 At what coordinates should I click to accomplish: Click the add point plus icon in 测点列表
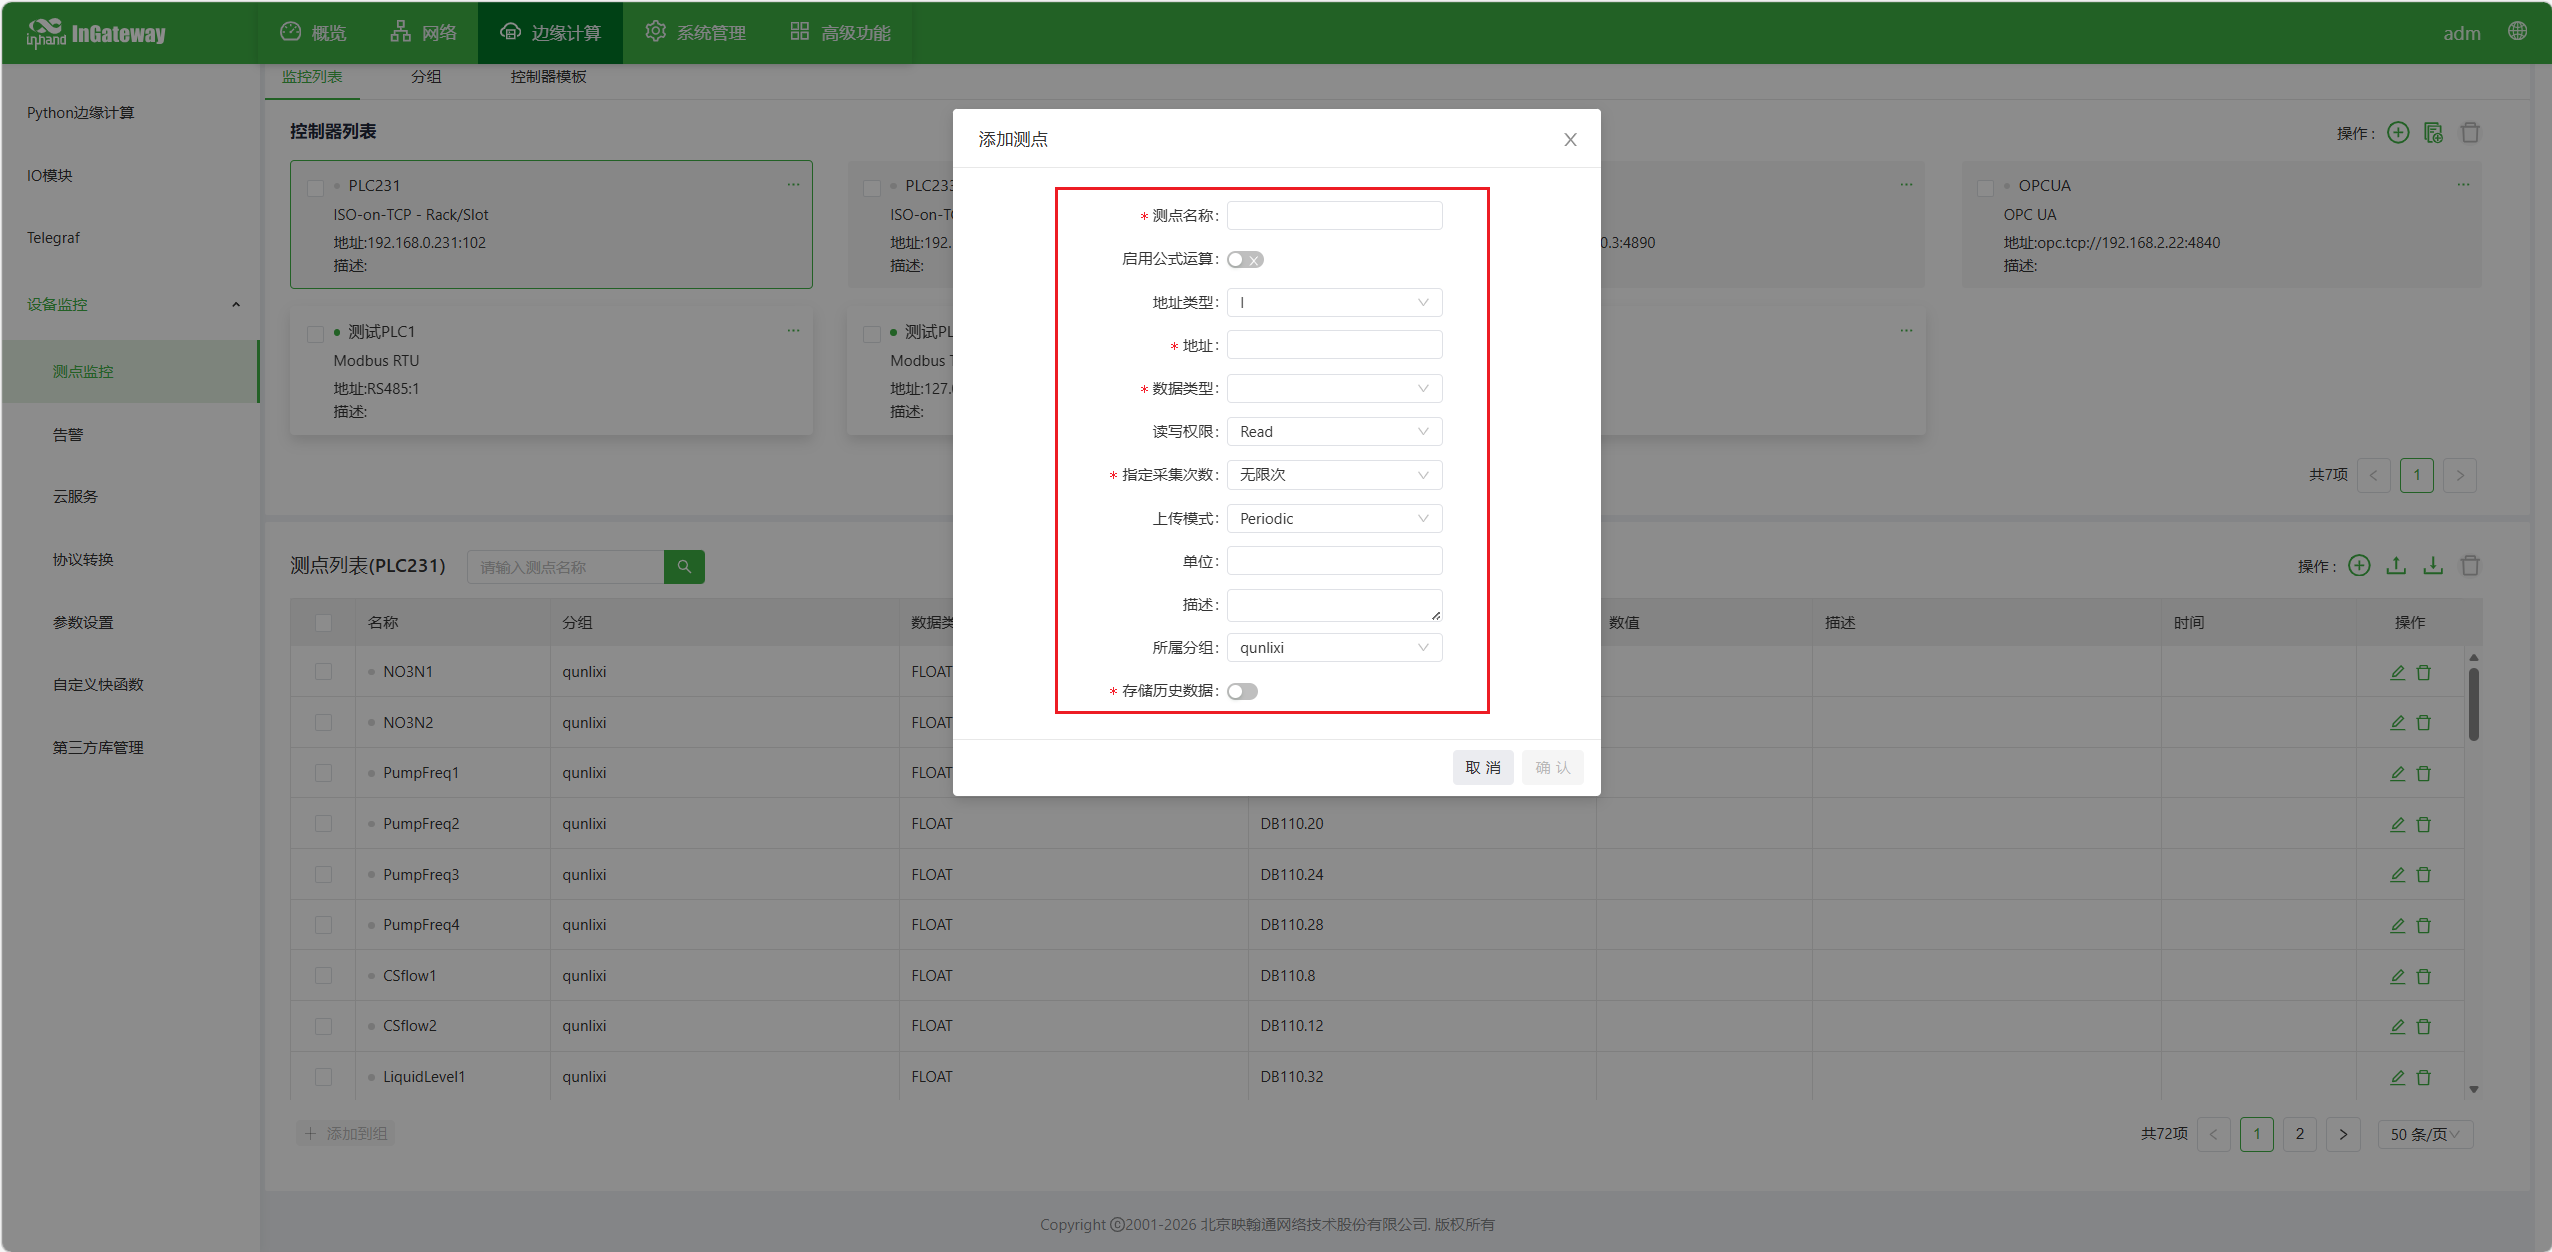(2359, 566)
